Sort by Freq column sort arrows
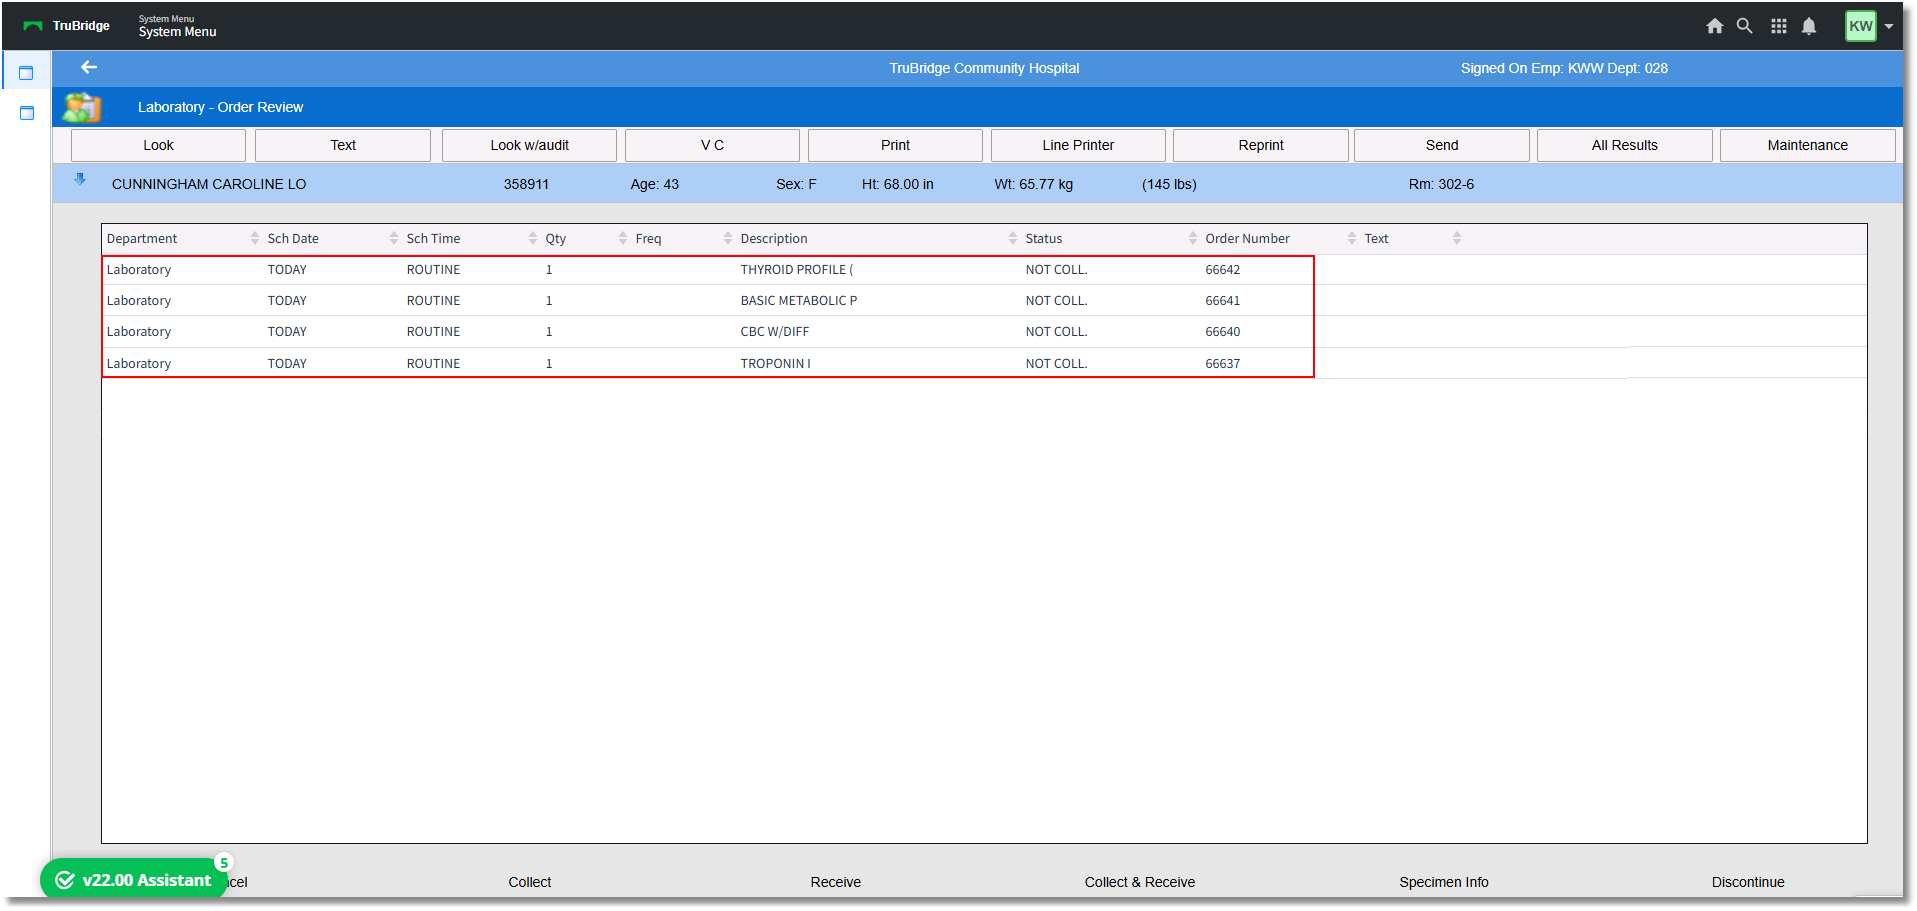1917x911 pixels. coord(728,238)
